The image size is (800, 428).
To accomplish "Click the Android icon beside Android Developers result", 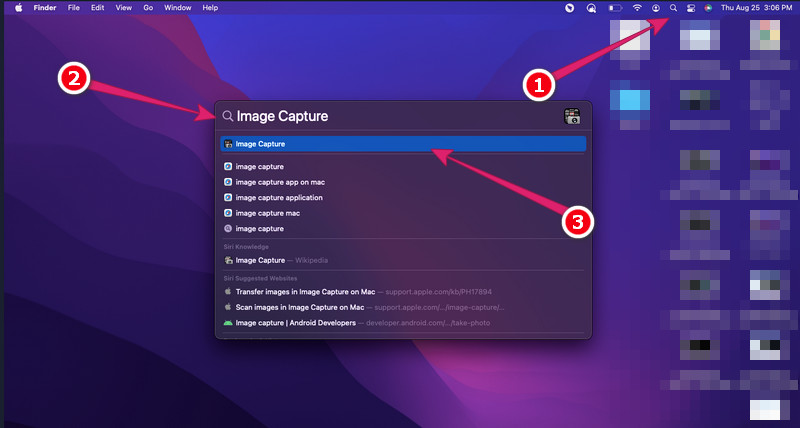I will coord(228,323).
